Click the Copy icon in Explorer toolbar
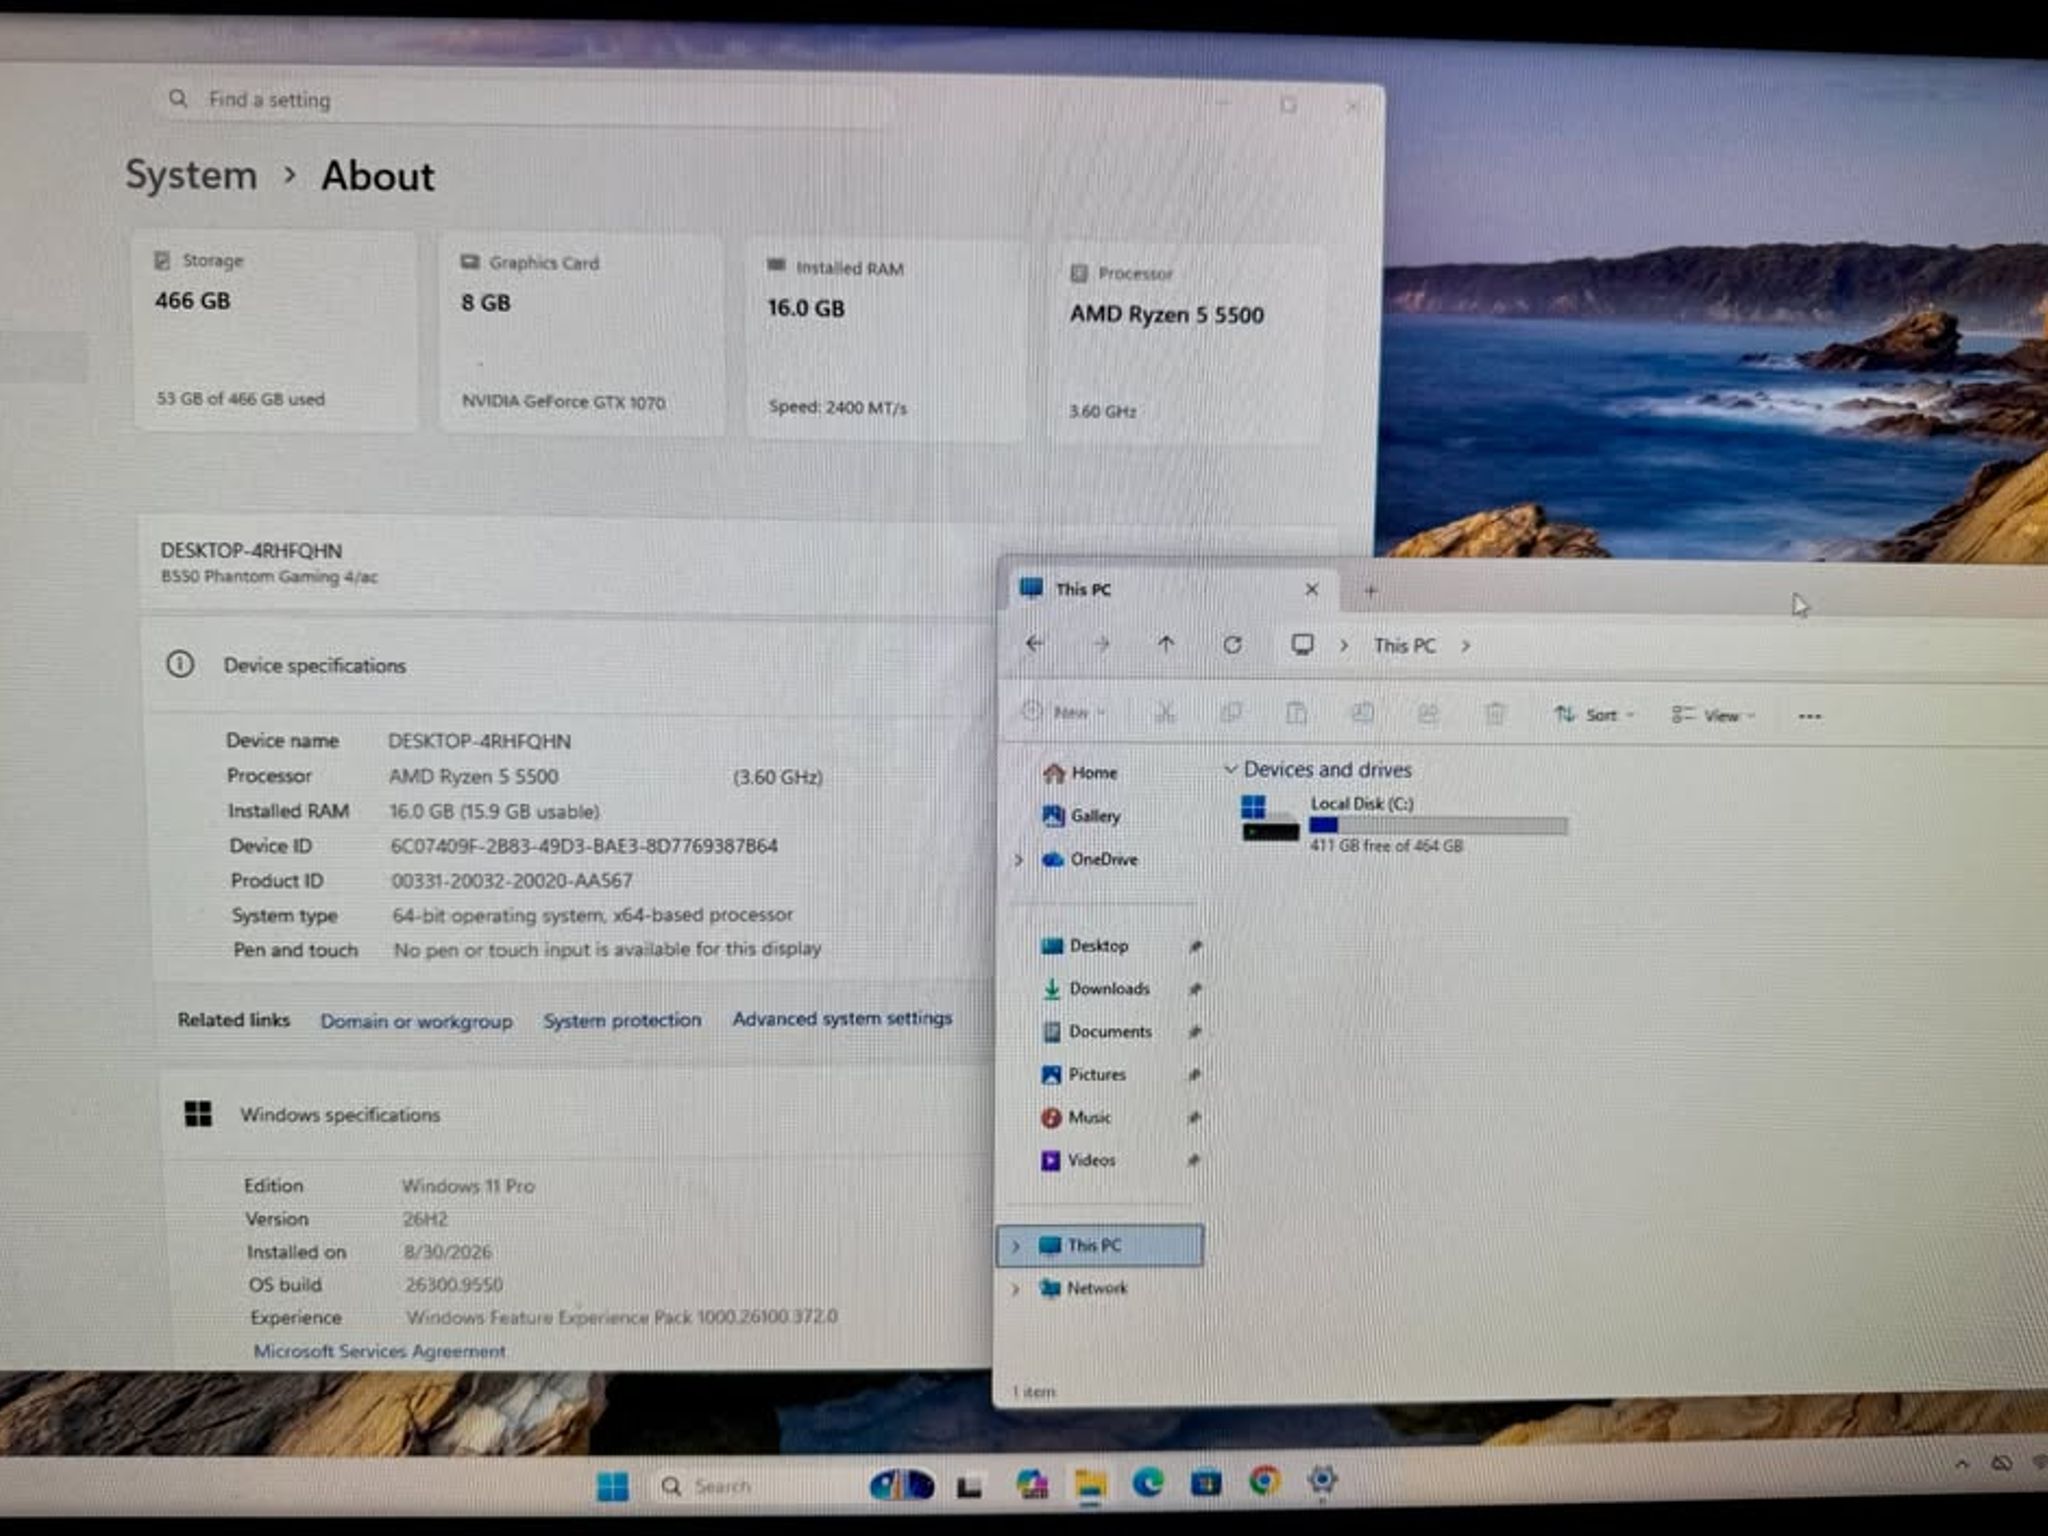The image size is (2048, 1536). click(x=1231, y=712)
